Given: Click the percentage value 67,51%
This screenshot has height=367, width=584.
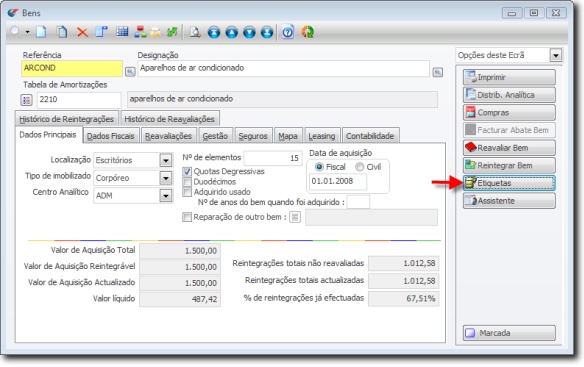Looking at the screenshot, I should pyautogui.click(x=404, y=298).
